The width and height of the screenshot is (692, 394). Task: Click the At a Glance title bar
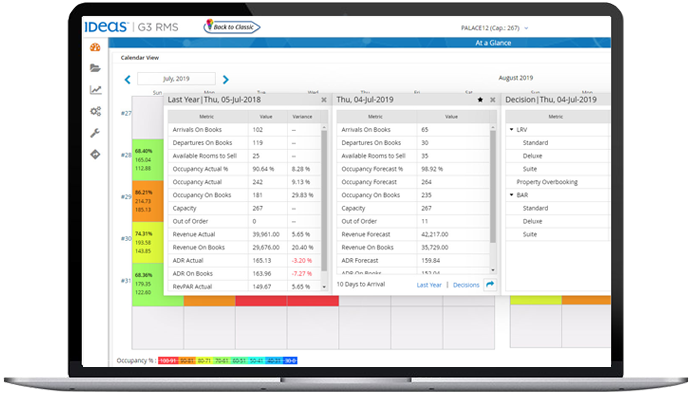point(360,43)
